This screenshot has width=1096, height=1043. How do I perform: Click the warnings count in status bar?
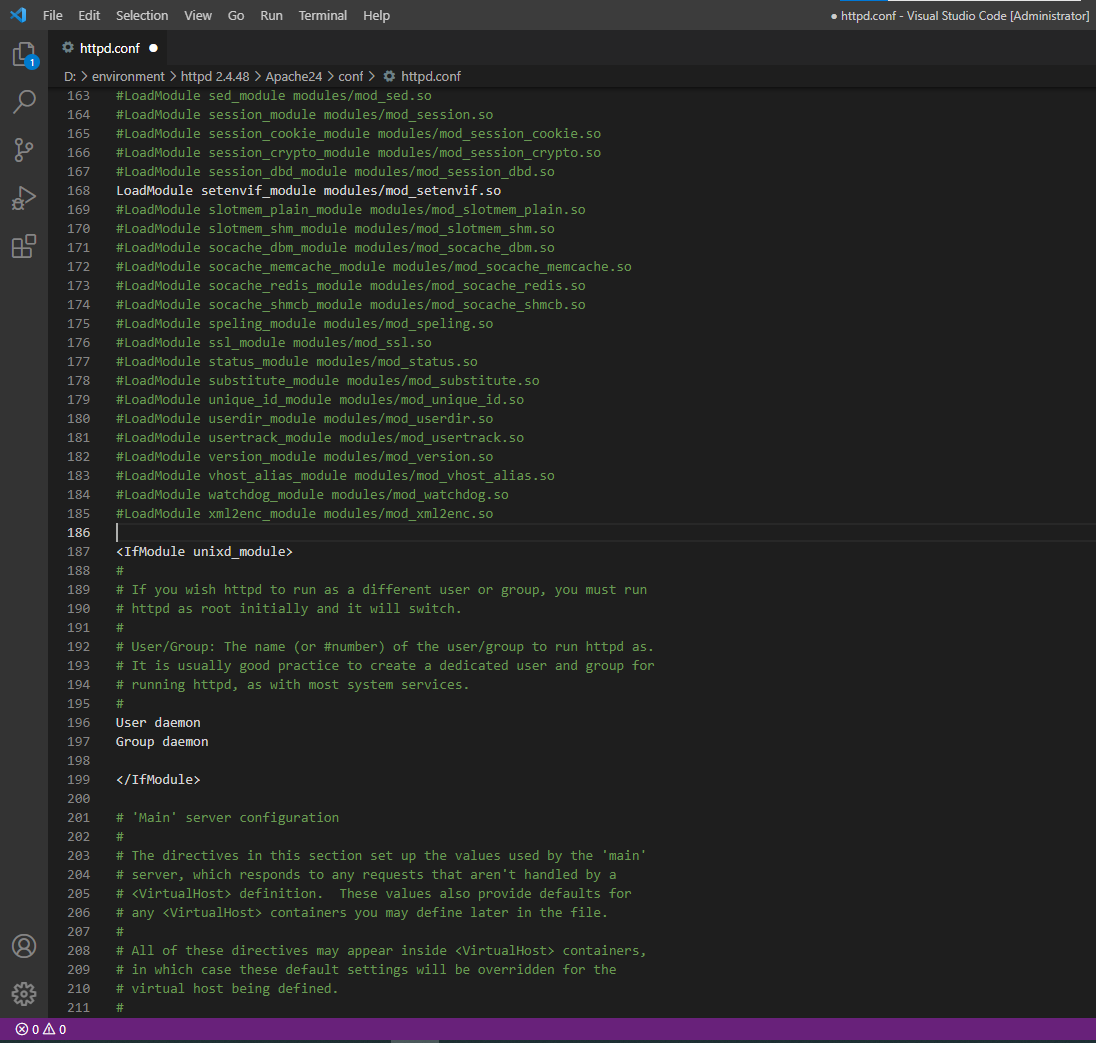pyautogui.click(x=55, y=1029)
